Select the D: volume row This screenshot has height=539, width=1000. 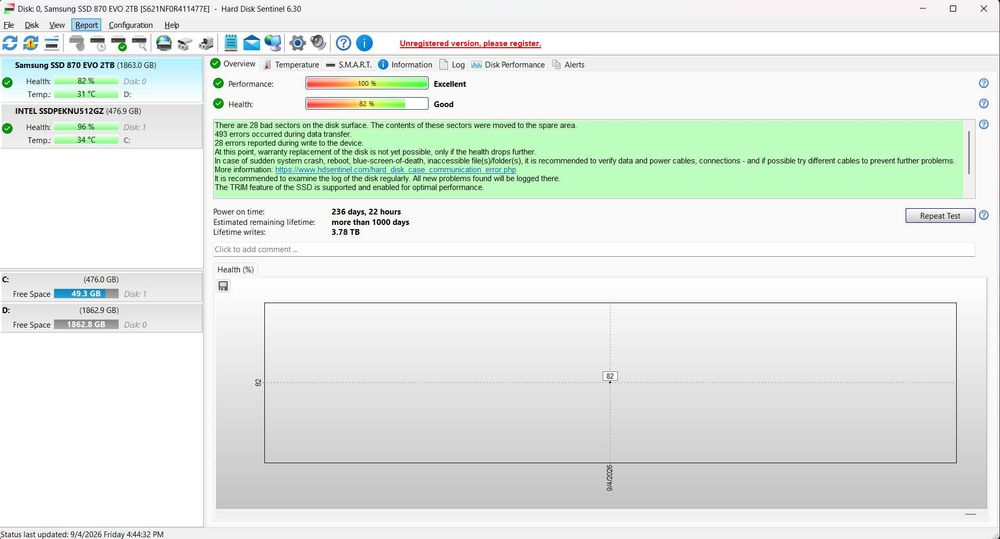pos(101,317)
